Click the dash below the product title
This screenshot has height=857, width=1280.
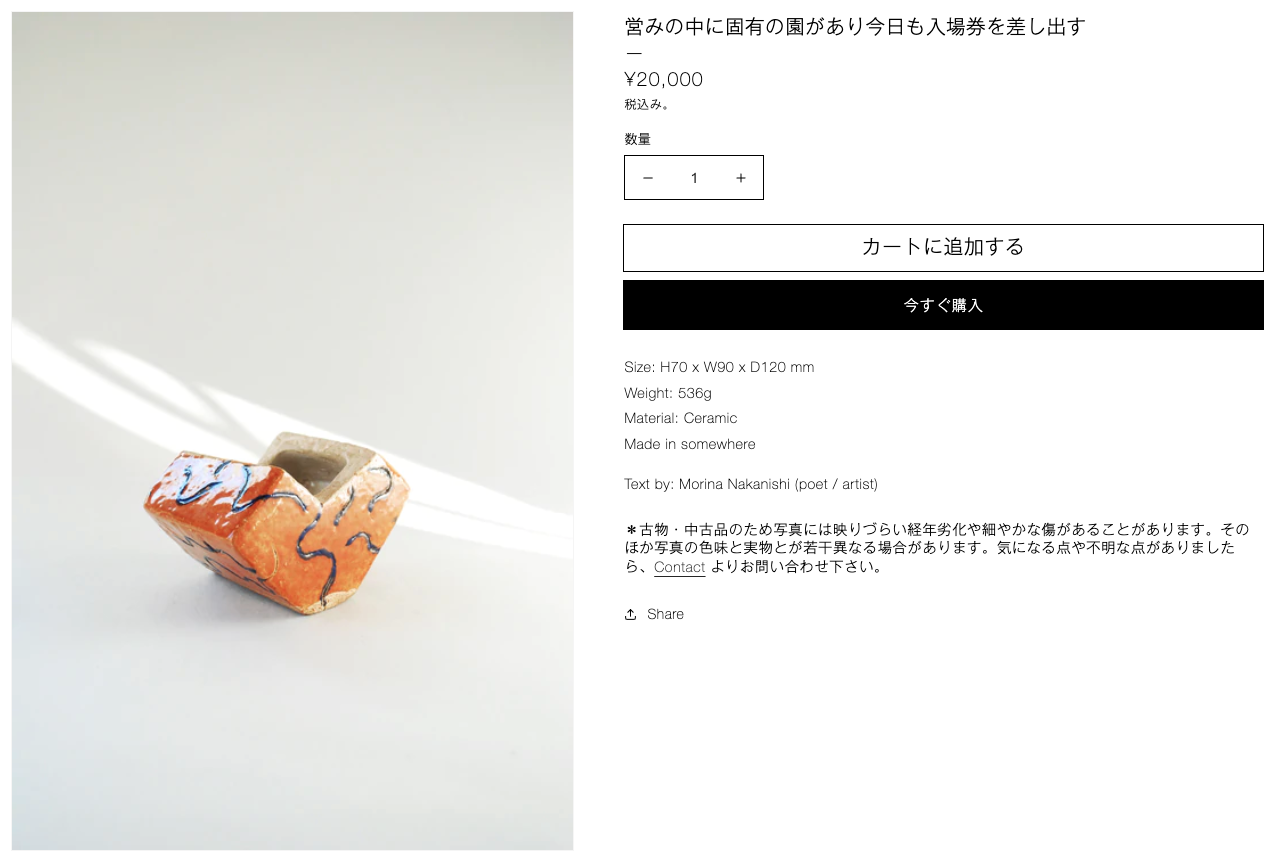(x=634, y=53)
